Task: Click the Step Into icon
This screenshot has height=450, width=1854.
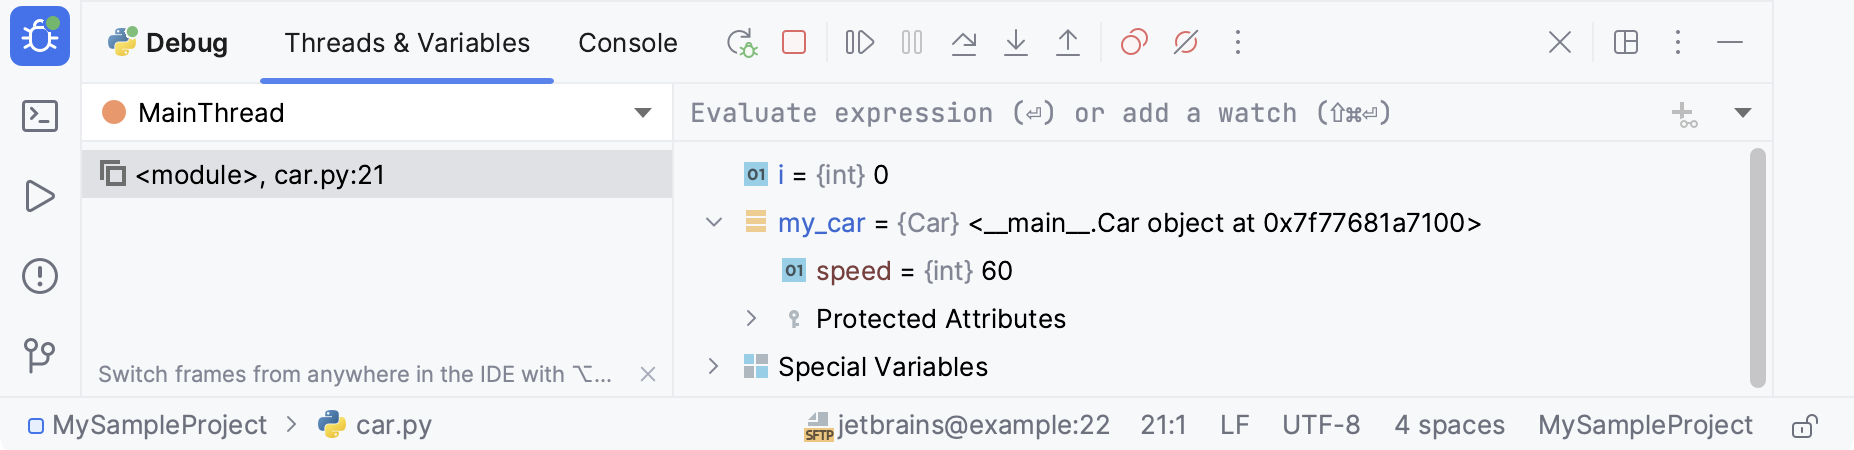Action: (x=1016, y=43)
